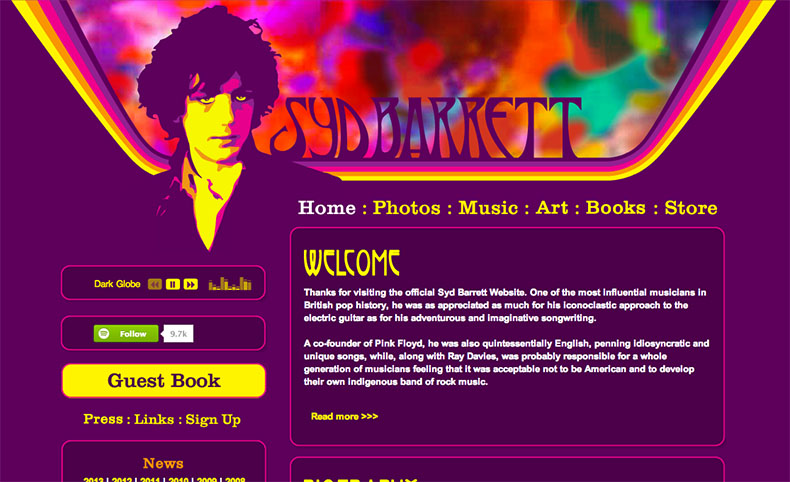Open the Photos section
Screen dimensions: 790x482
407,208
